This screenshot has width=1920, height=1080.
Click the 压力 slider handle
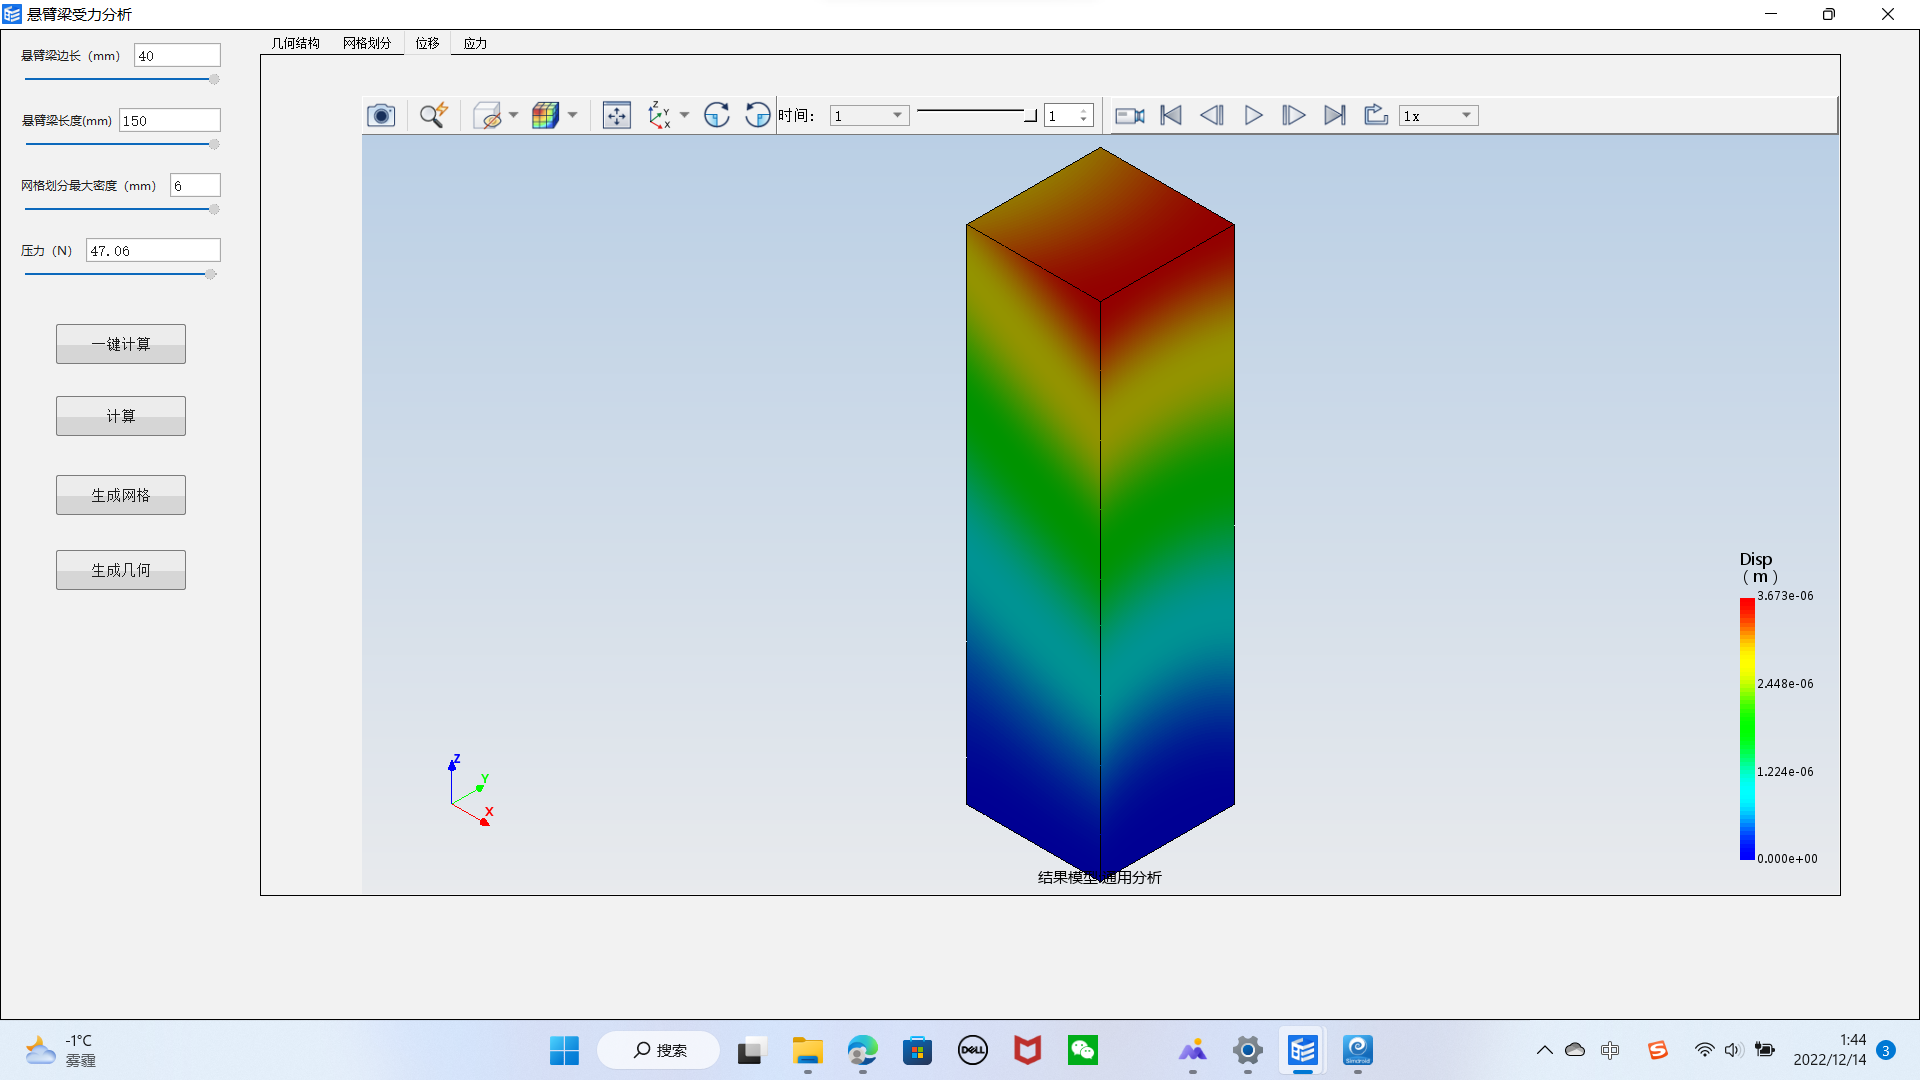click(211, 274)
